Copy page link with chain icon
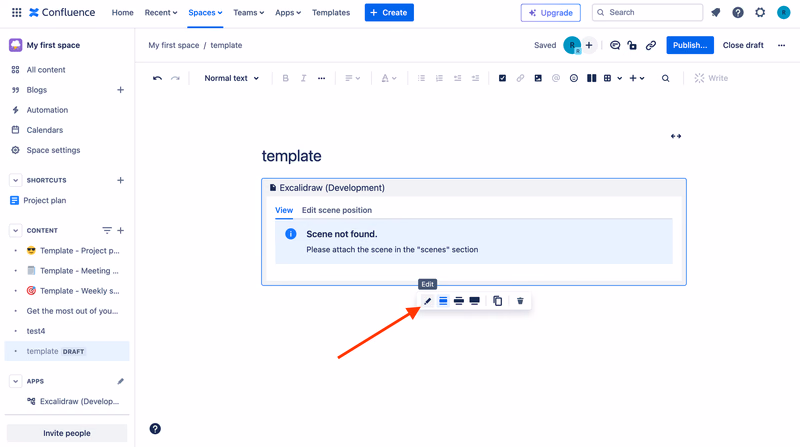 point(651,45)
